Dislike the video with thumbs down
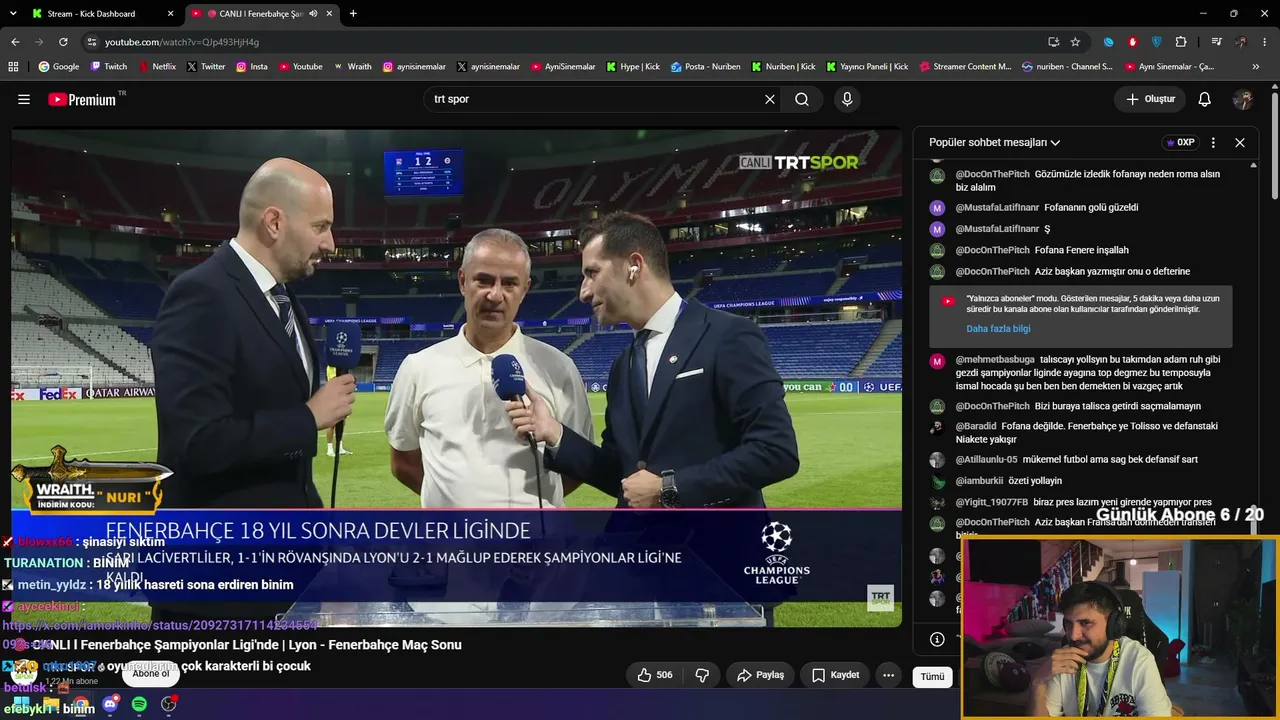Image resolution: width=1280 pixels, height=720 pixels. coord(702,675)
